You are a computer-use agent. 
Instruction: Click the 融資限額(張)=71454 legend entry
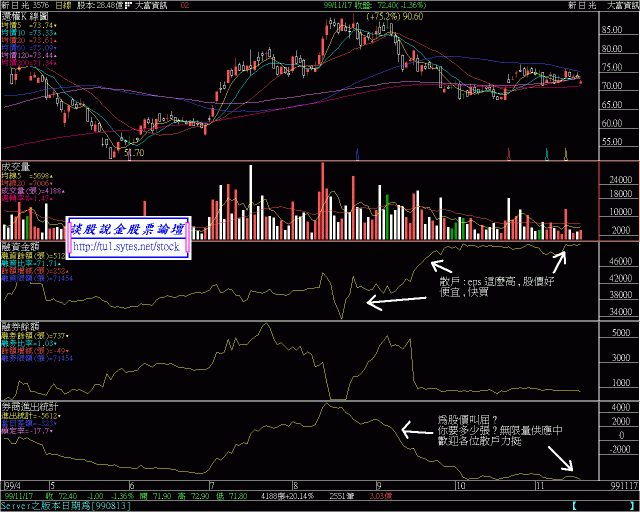click(37, 278)
